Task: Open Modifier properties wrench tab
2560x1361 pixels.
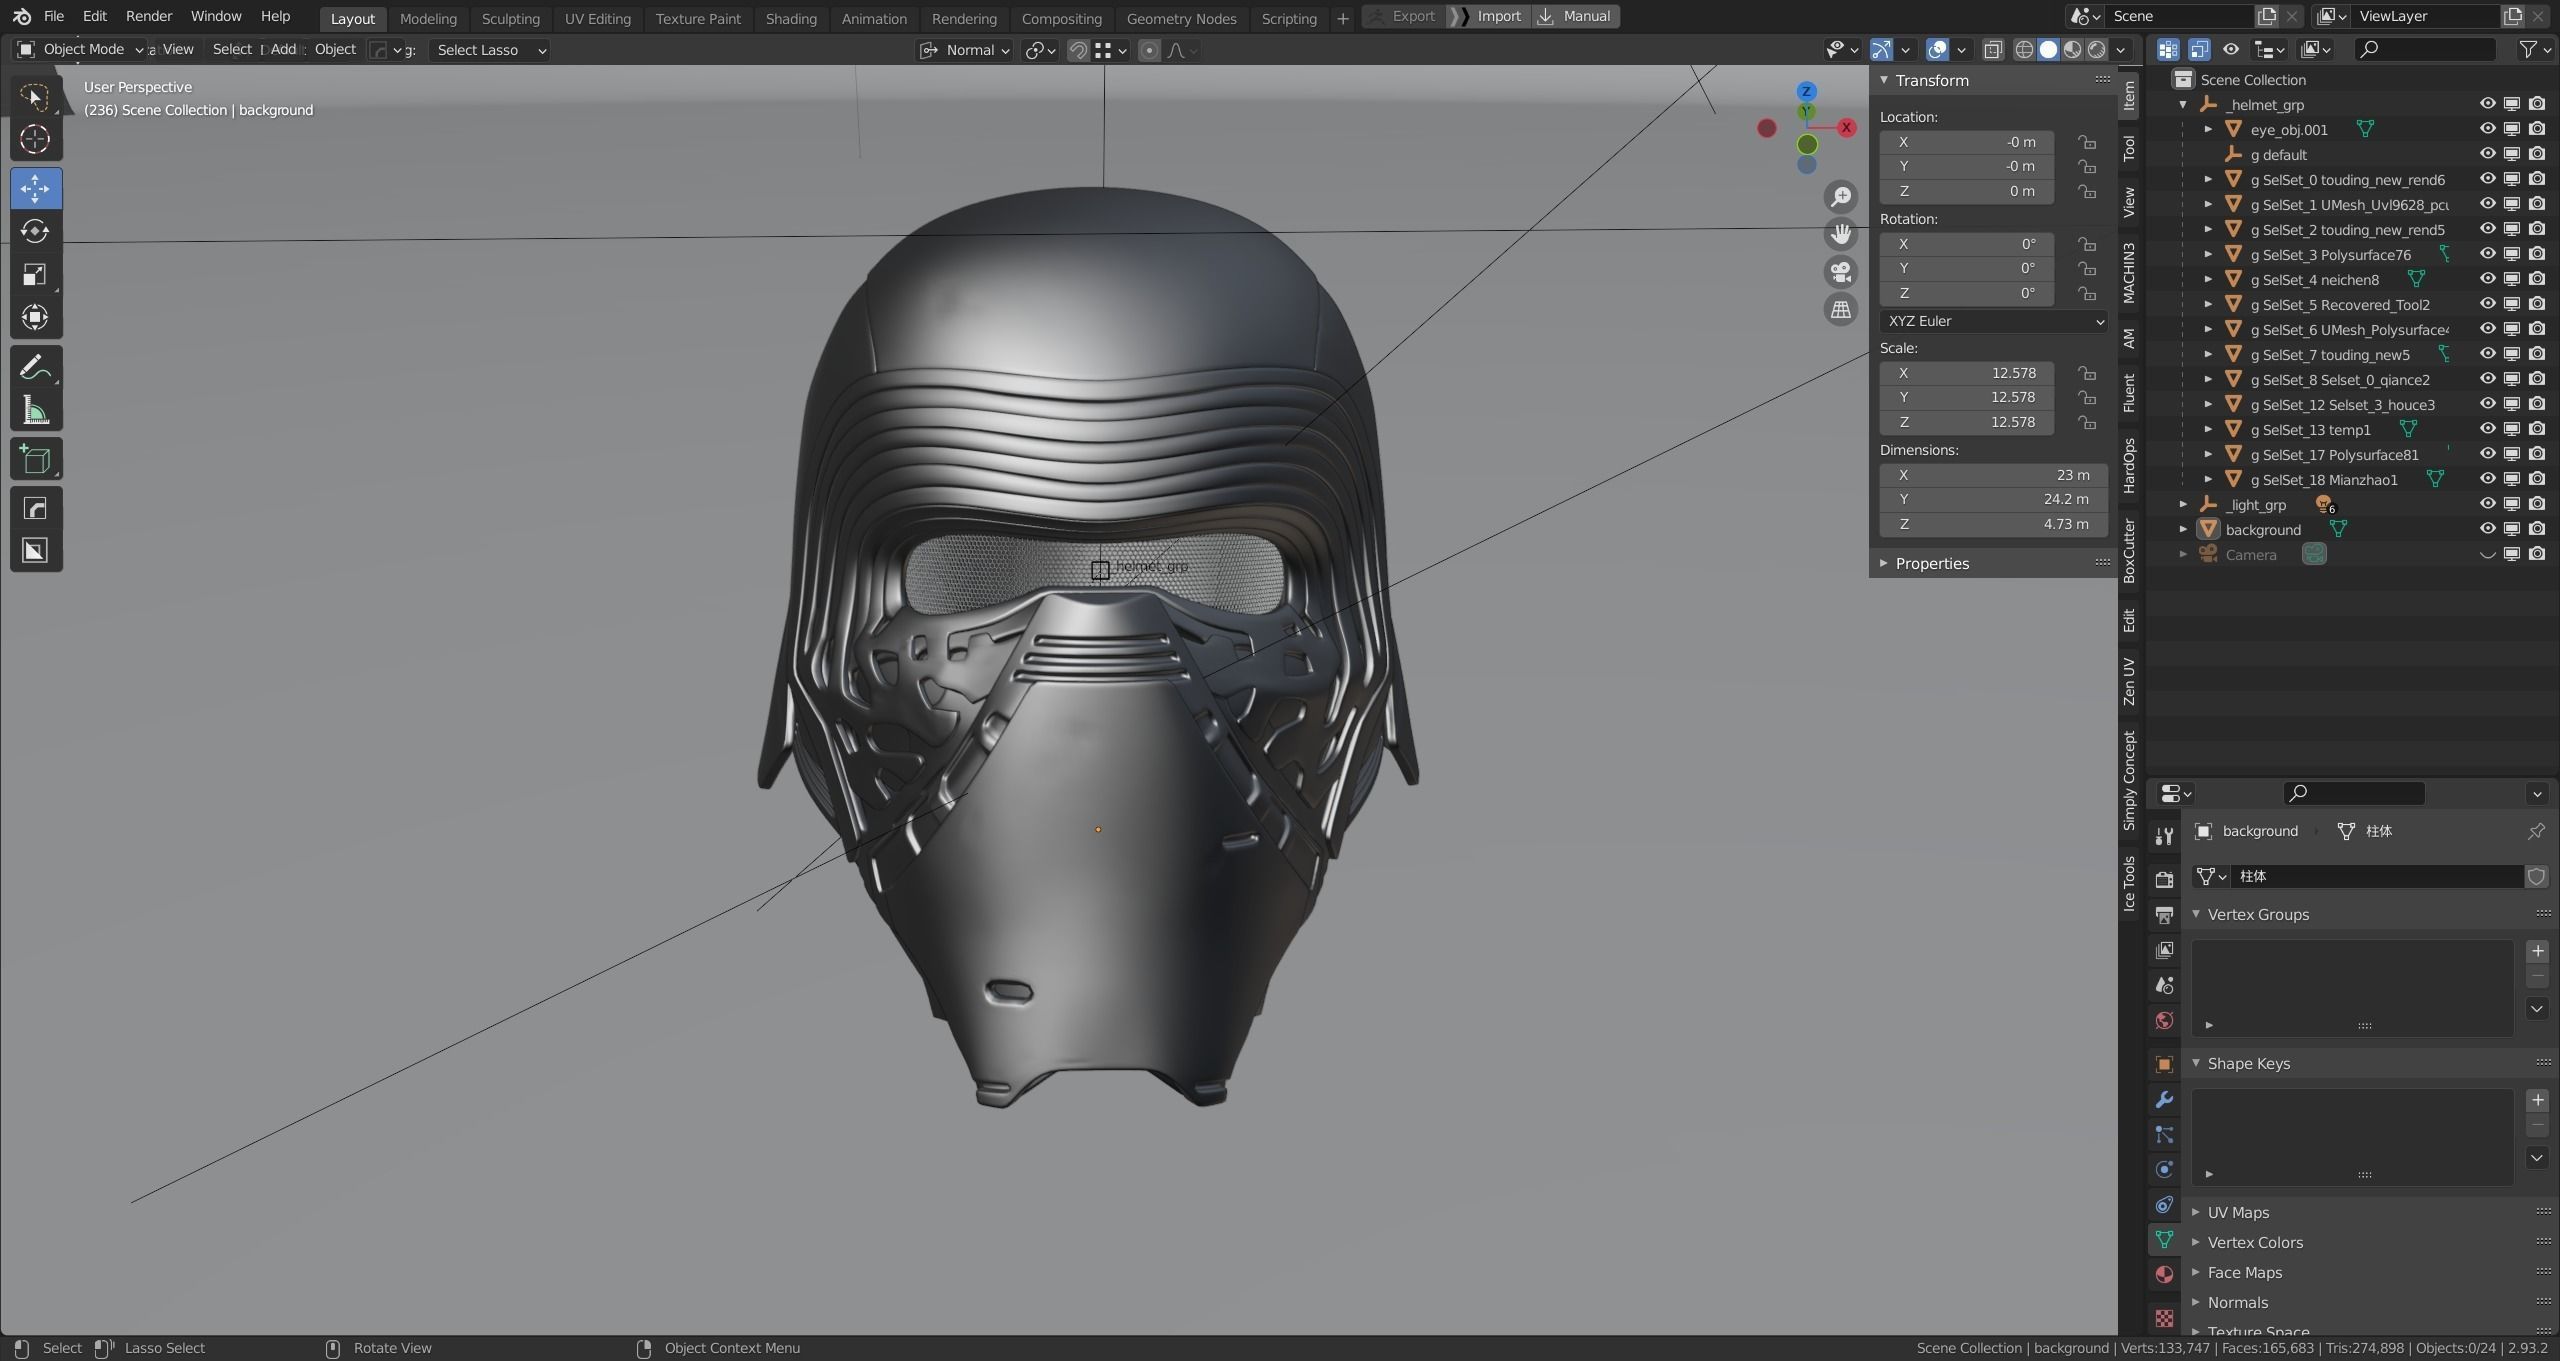Action: [x=2164, y=1100]
